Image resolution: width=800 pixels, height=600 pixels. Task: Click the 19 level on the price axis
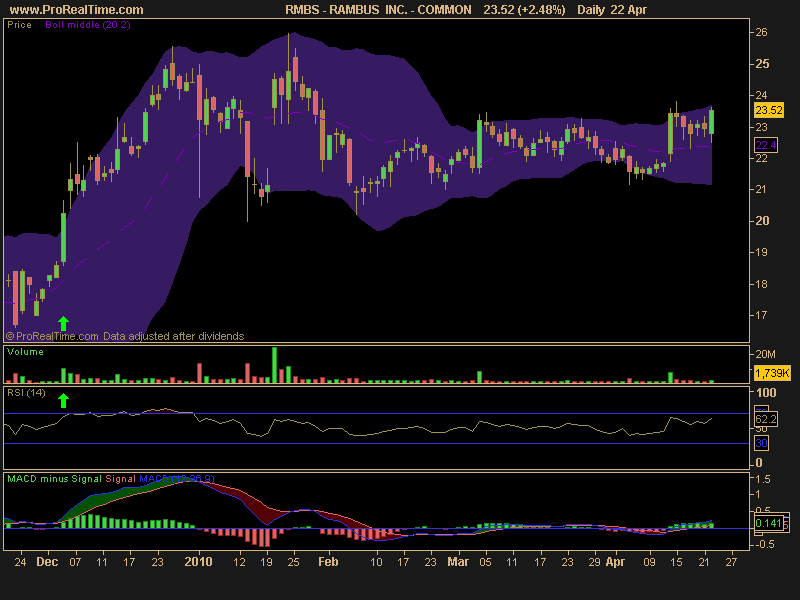(x=761, y=252)
